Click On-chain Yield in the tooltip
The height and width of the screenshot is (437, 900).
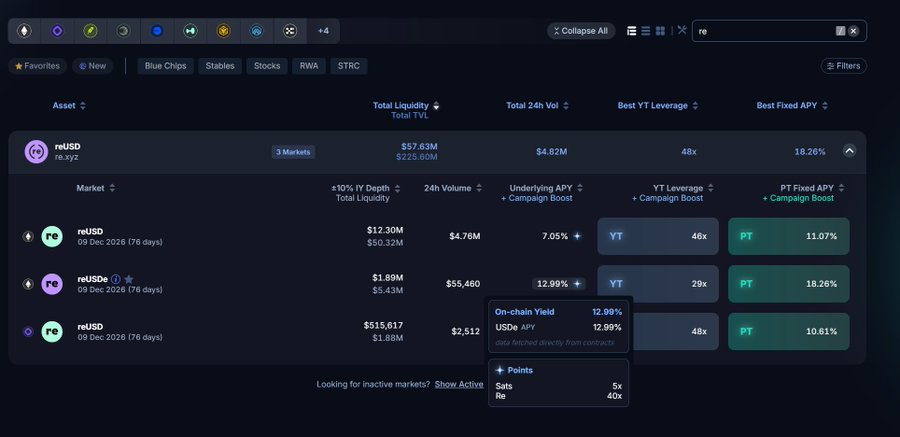click(x=525, y=312)
